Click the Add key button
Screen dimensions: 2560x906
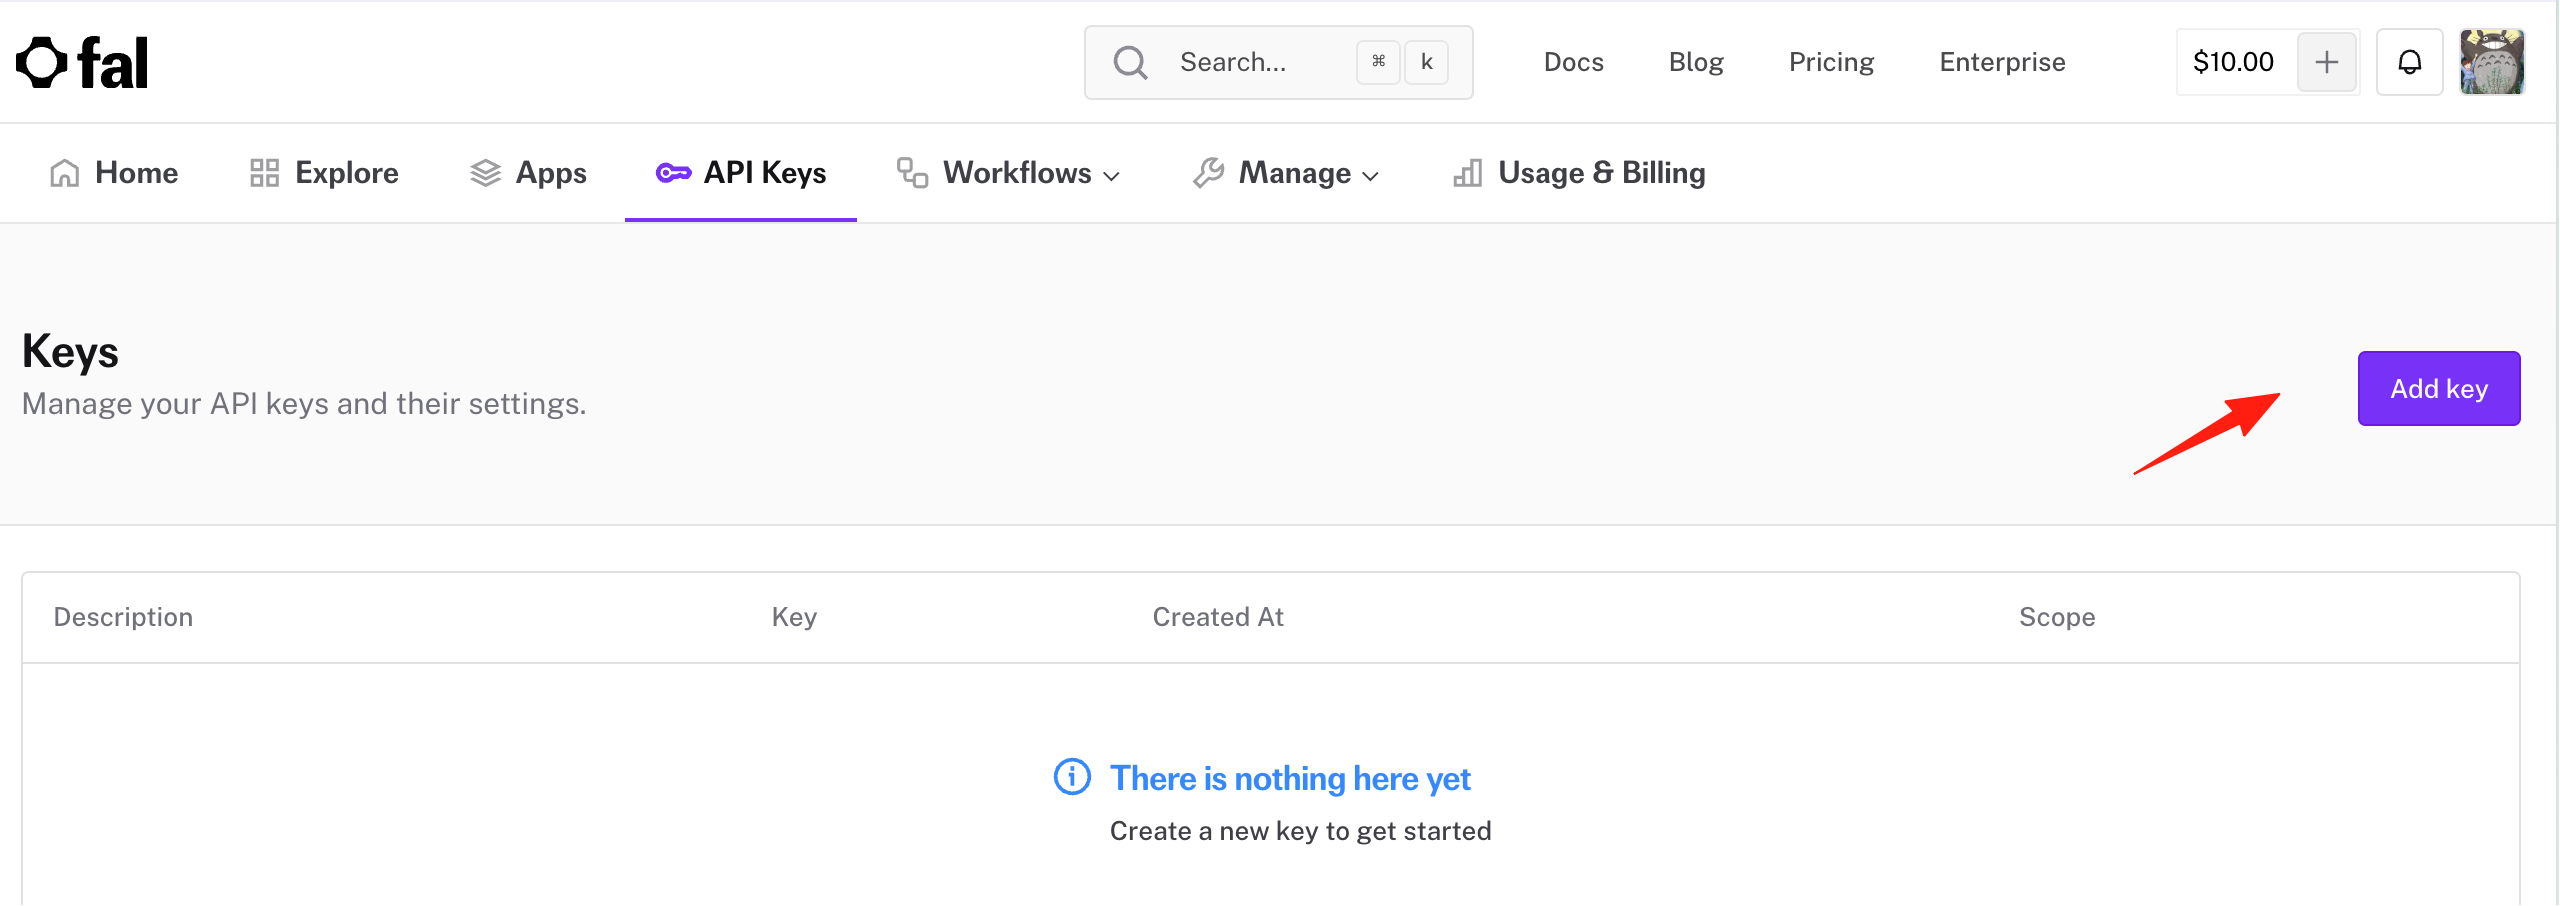[x=2439, y=388]
